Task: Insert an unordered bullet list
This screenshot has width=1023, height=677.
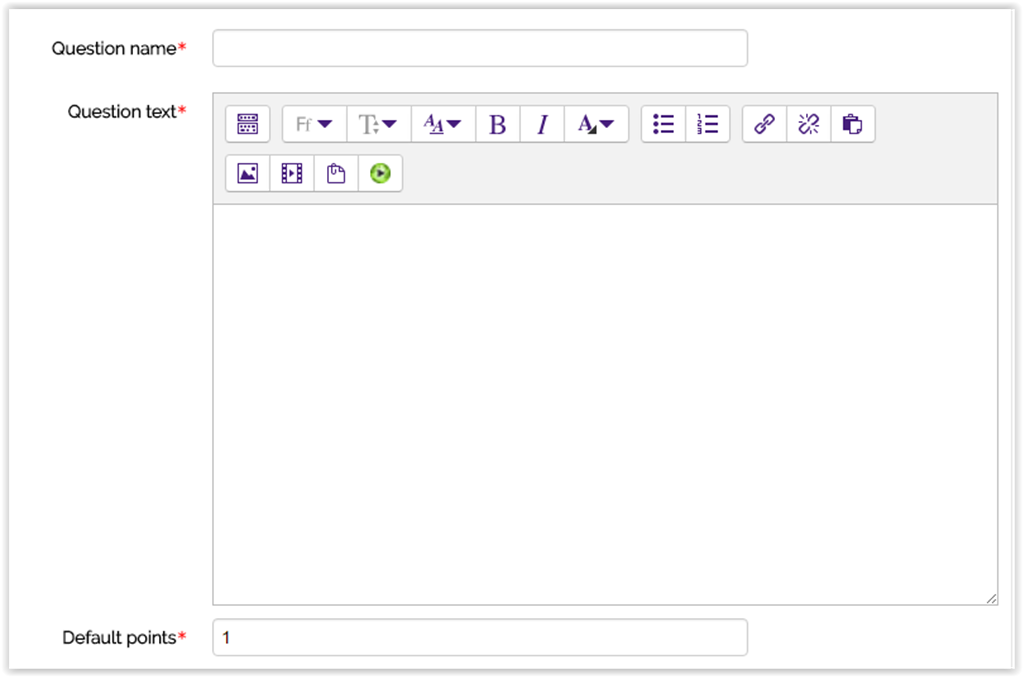Action: point(662,123)
